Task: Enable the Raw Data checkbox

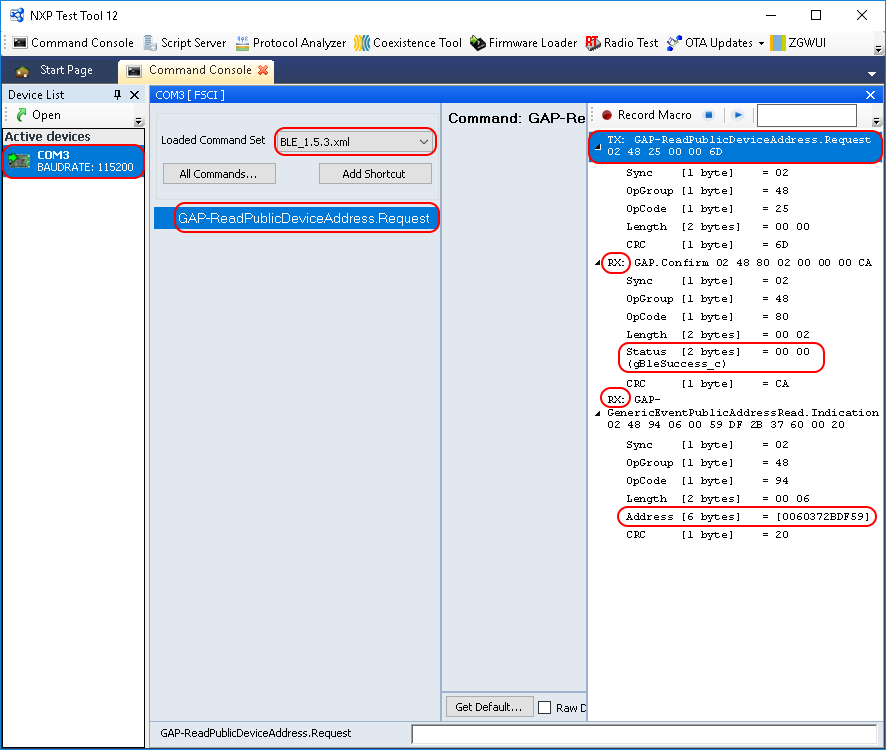Action: [x=544, y=707]
